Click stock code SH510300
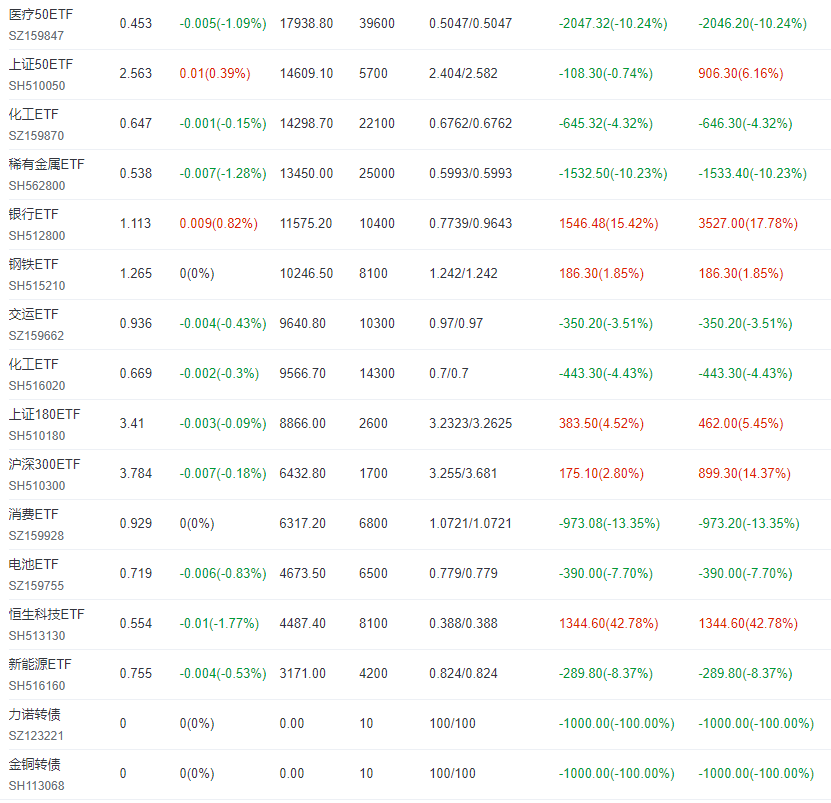The width and height of the screenshot is (831, 803). (37, 486)
